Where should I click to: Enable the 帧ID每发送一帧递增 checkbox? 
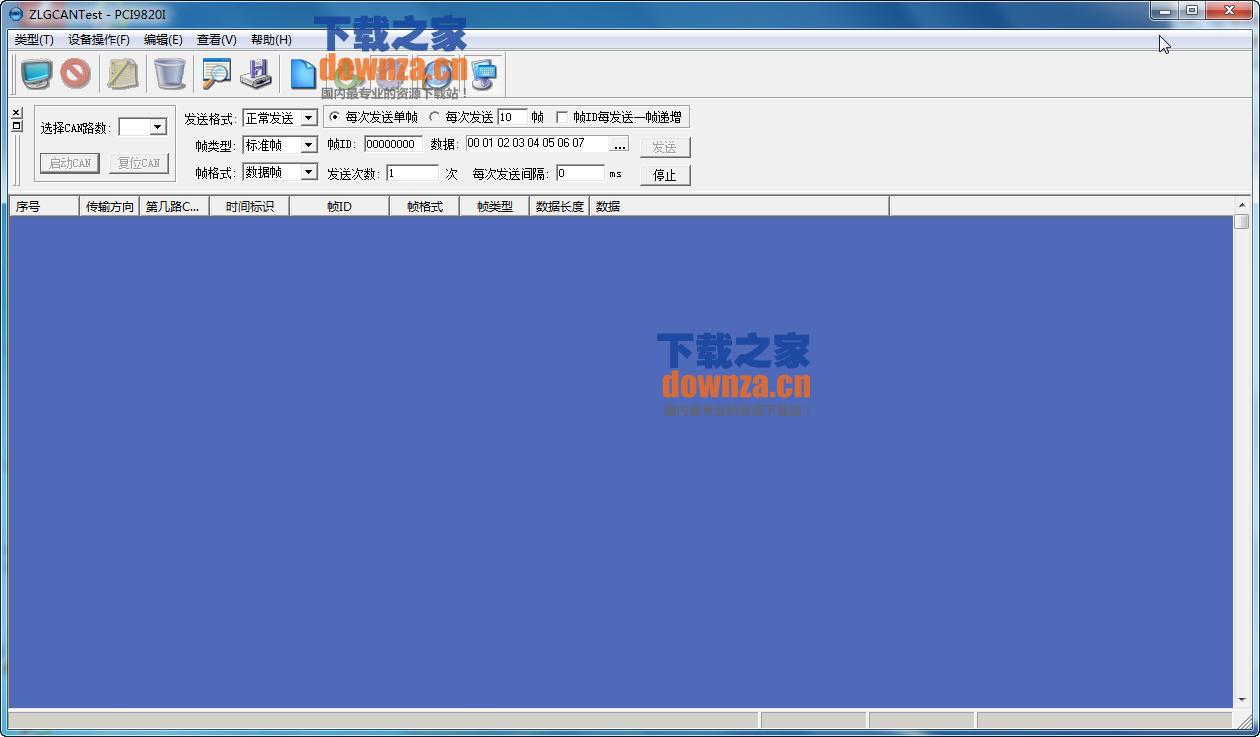(x=562, y=117)
